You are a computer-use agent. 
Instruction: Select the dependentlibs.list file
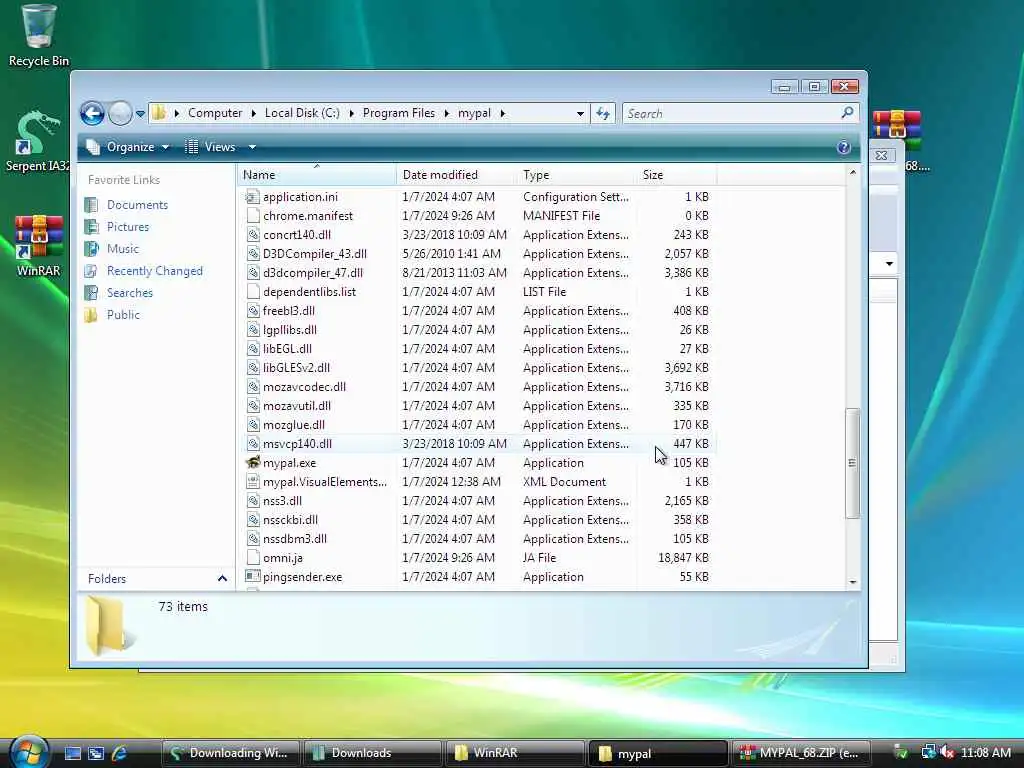point(309,292)
